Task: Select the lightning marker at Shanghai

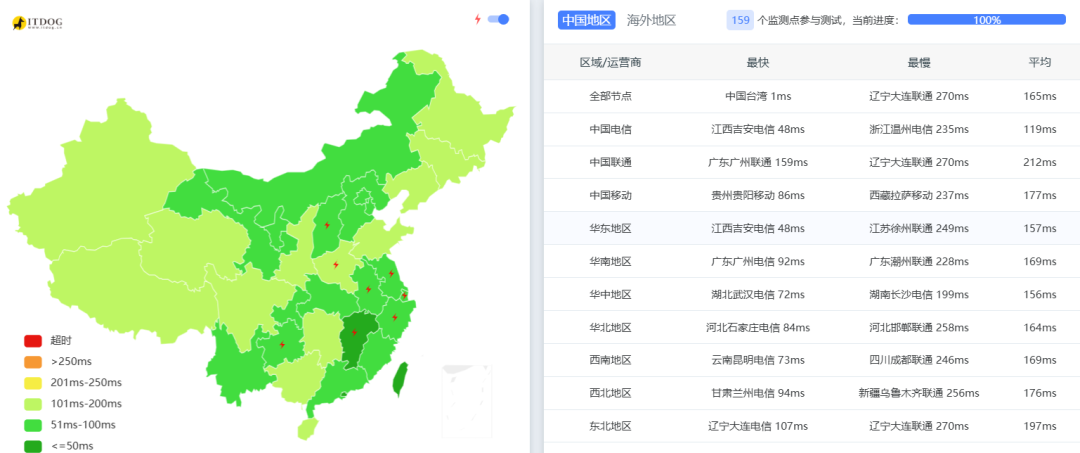Action: tap(404, 295)
